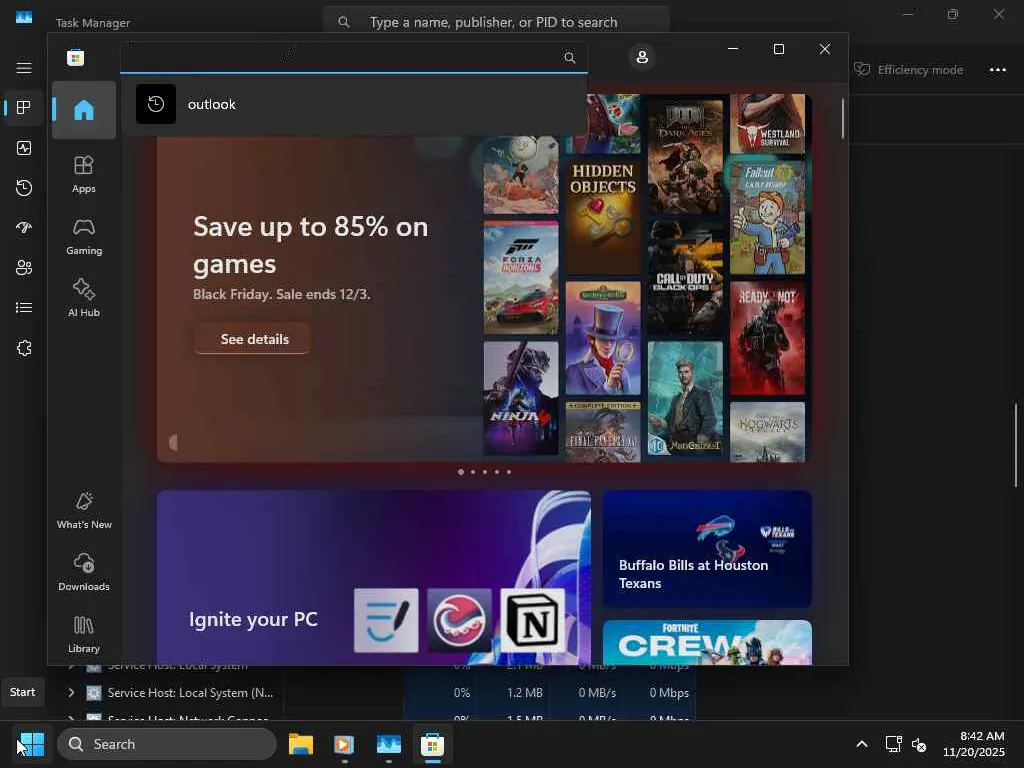This screenshot has width=1024, height=768.
Task: Open the Westland Survival game thumbnail
Action: click(x=767, y=124)
